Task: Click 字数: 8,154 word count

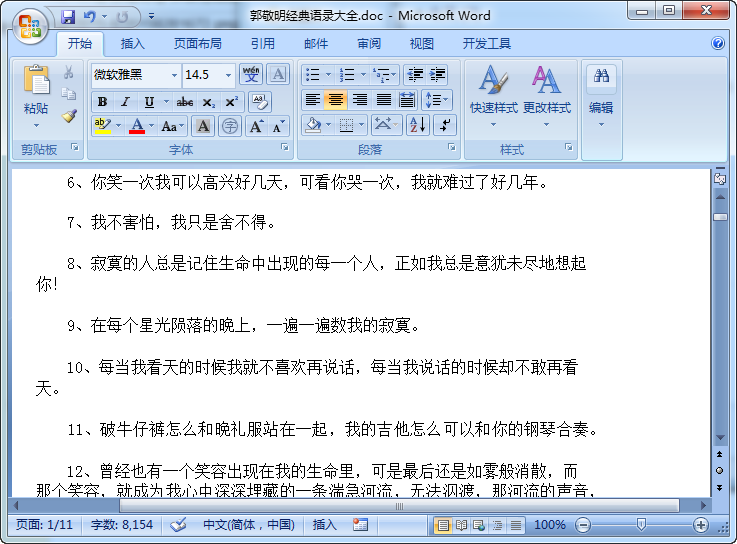Action: point(122,525)
